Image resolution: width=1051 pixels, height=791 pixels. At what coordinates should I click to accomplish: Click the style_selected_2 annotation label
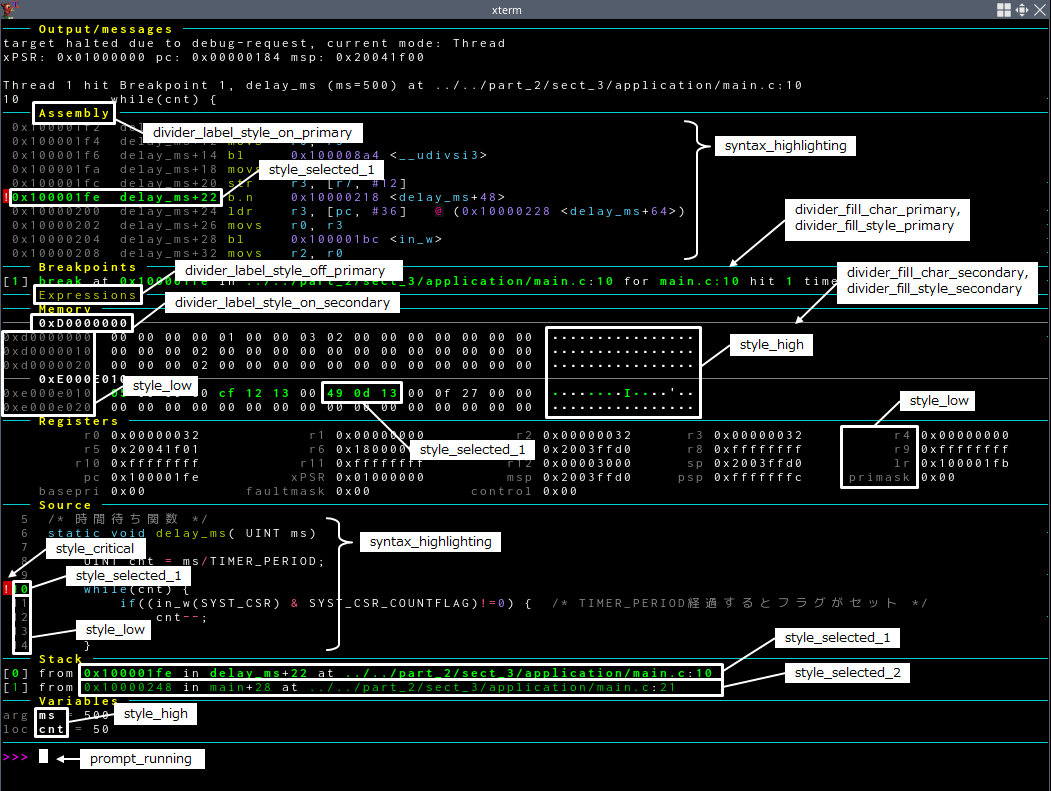[x=848, y=673]
